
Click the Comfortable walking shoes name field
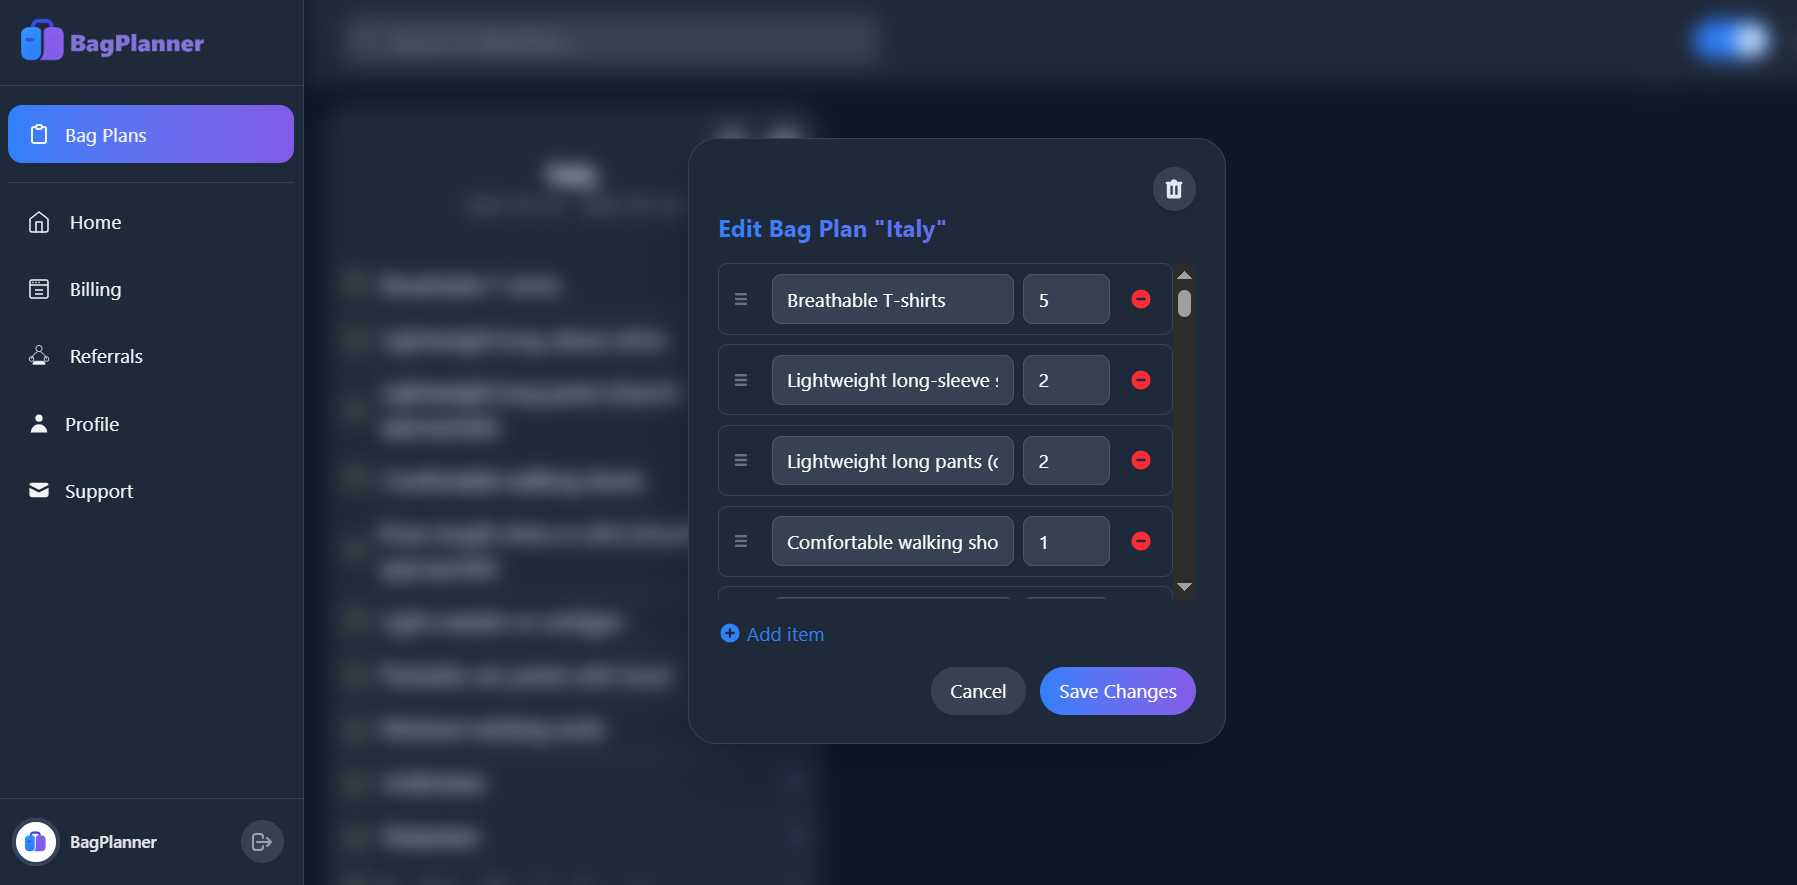[892, 541]
